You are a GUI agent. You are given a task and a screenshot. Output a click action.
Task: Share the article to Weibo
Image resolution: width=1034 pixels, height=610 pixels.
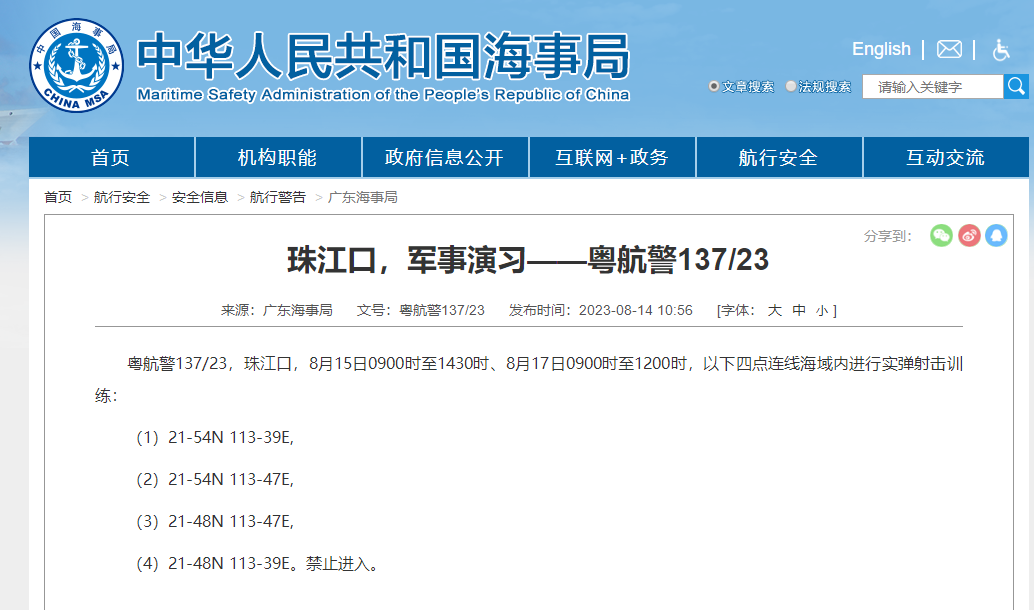click(x=969, y=235)
